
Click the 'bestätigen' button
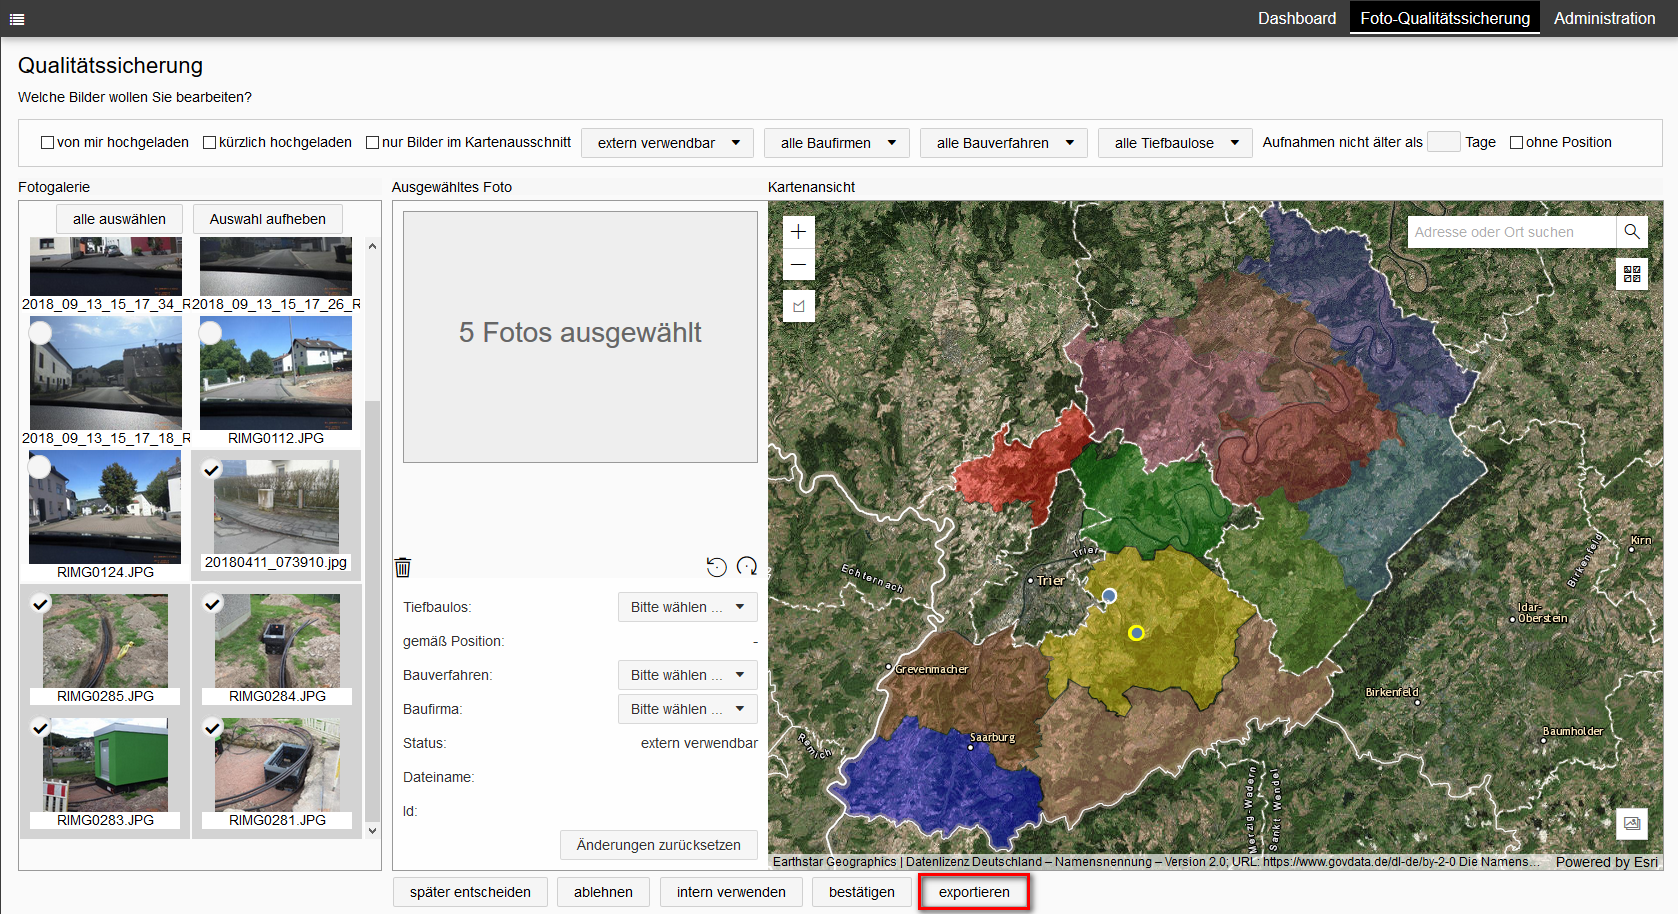[862, 892]
